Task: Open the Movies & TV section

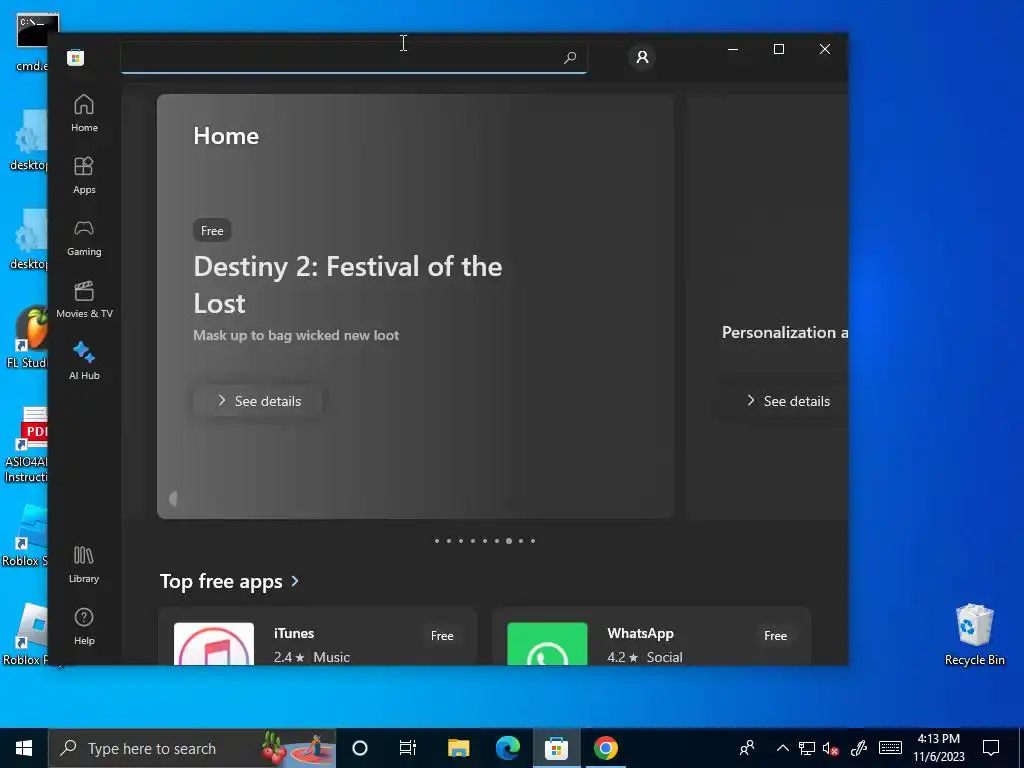Action: (84, 299)
